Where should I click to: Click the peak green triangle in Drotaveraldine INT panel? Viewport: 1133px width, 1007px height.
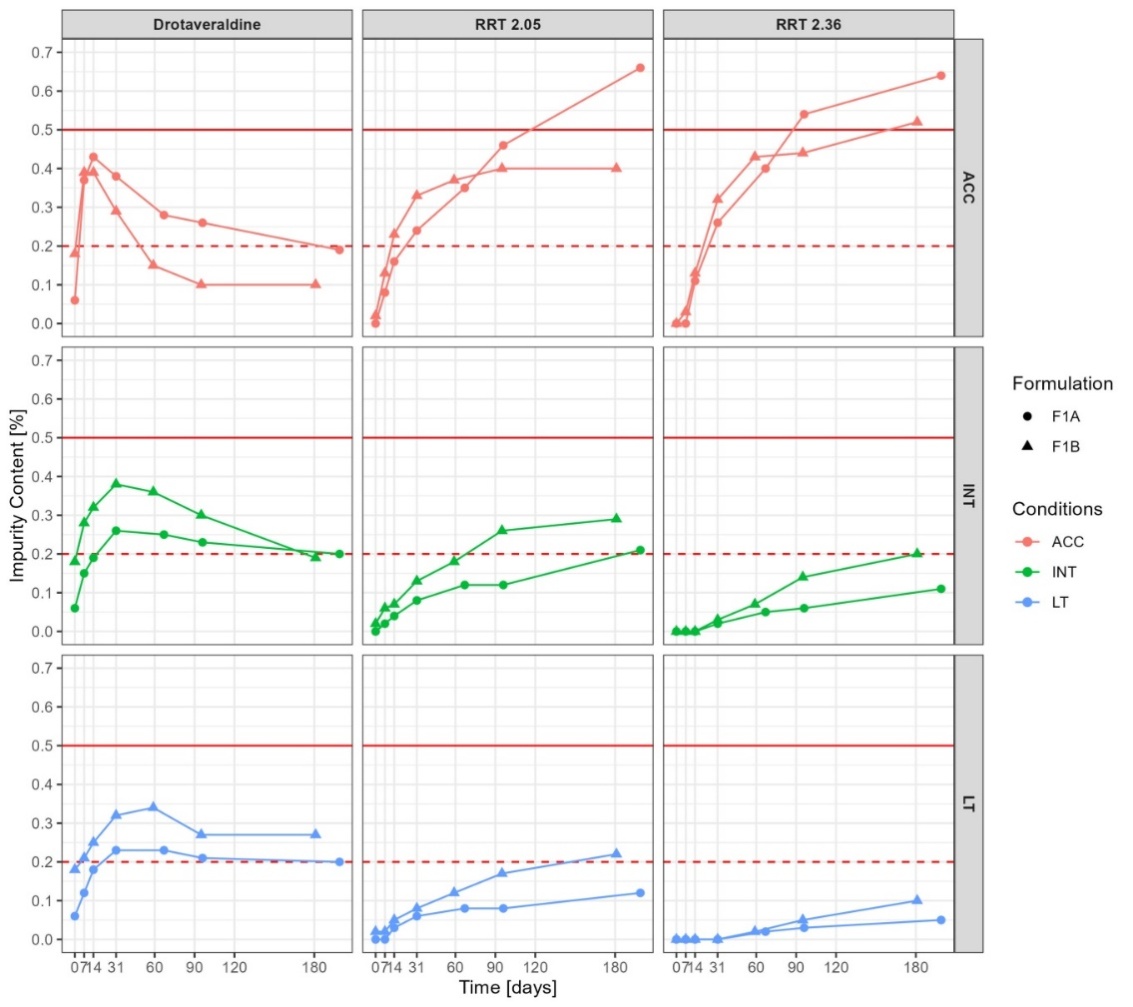point(116,484)
